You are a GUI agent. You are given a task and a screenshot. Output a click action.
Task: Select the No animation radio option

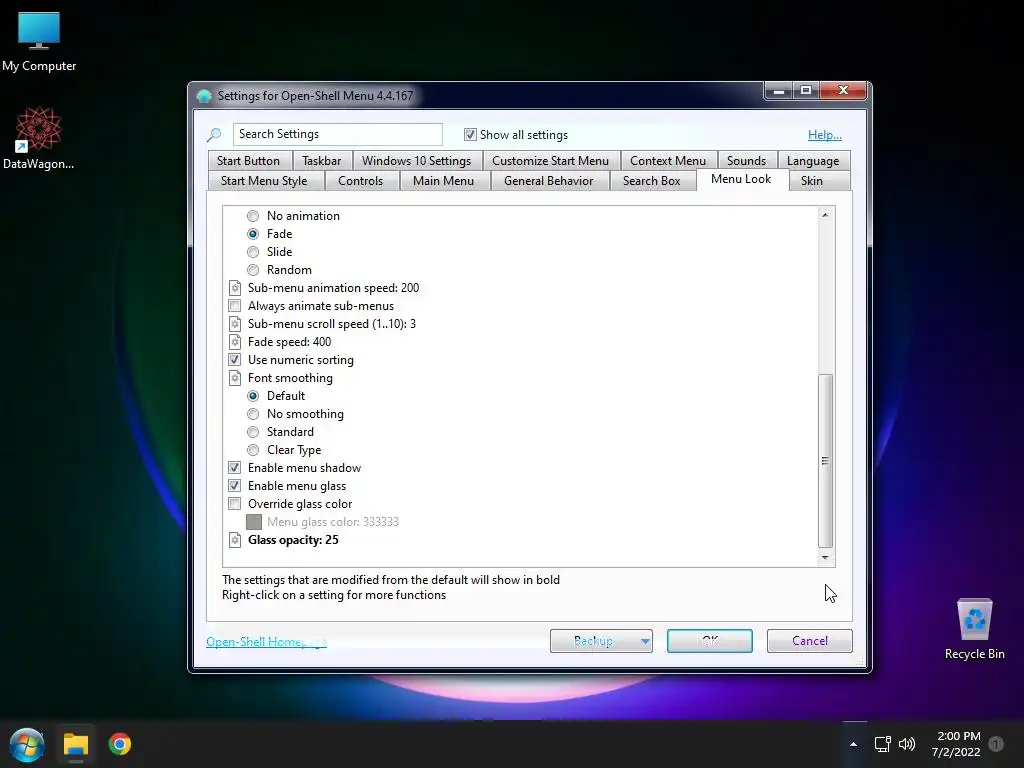(x=253, y=216)
